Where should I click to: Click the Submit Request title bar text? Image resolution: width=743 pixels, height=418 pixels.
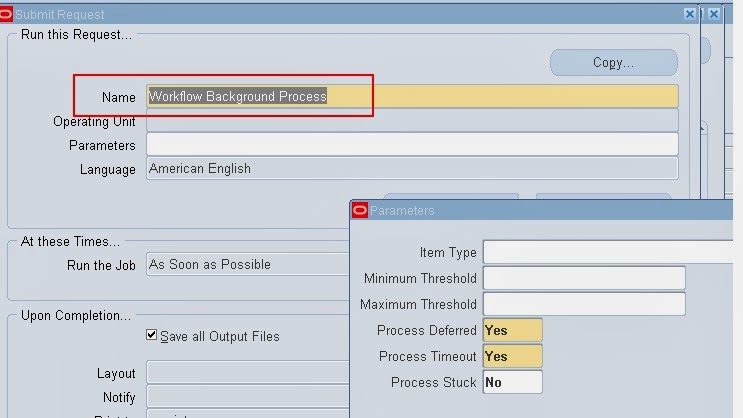pyautogui.click(x=60, y=15)
